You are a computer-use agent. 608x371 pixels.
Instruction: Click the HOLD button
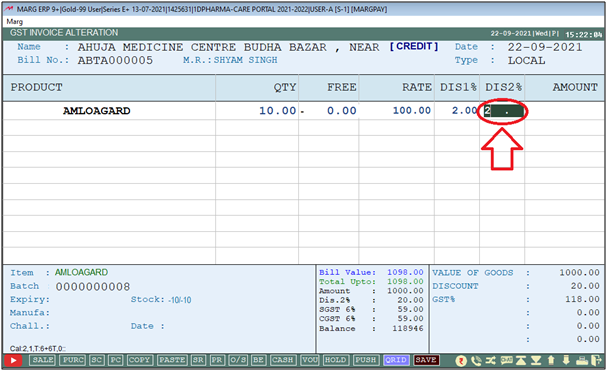335,360
